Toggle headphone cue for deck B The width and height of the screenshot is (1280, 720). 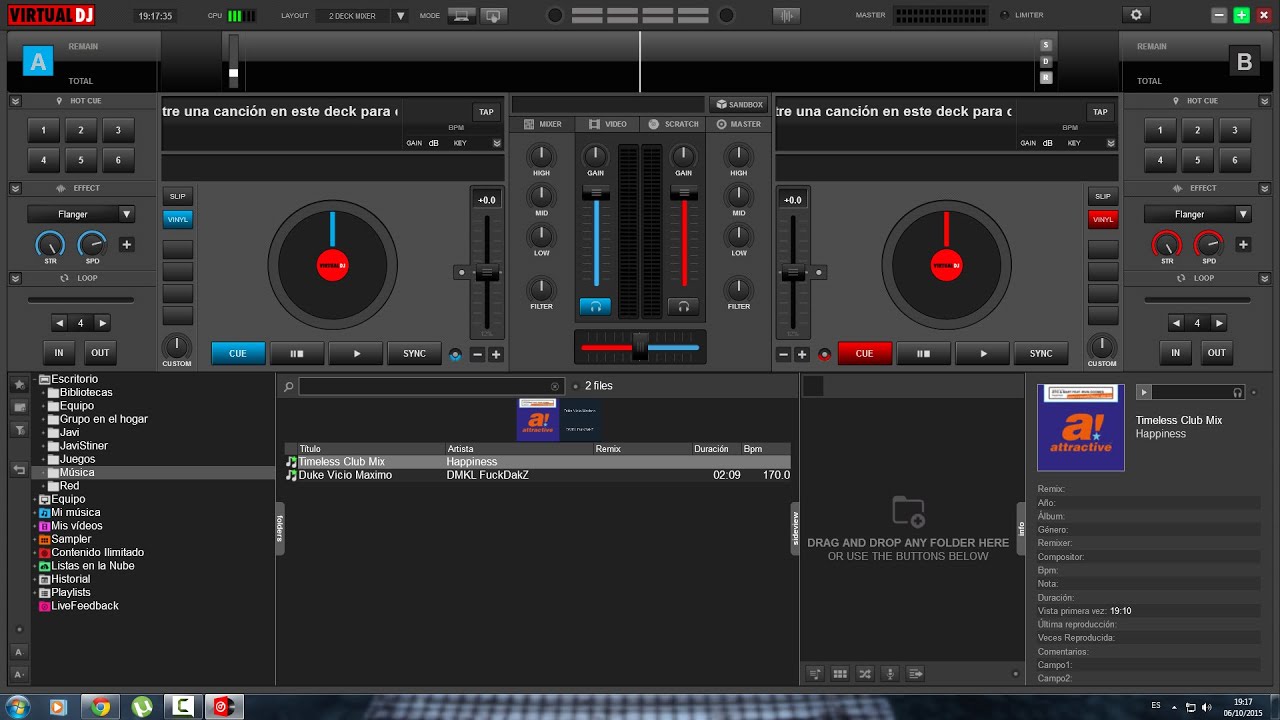point(683,307)
